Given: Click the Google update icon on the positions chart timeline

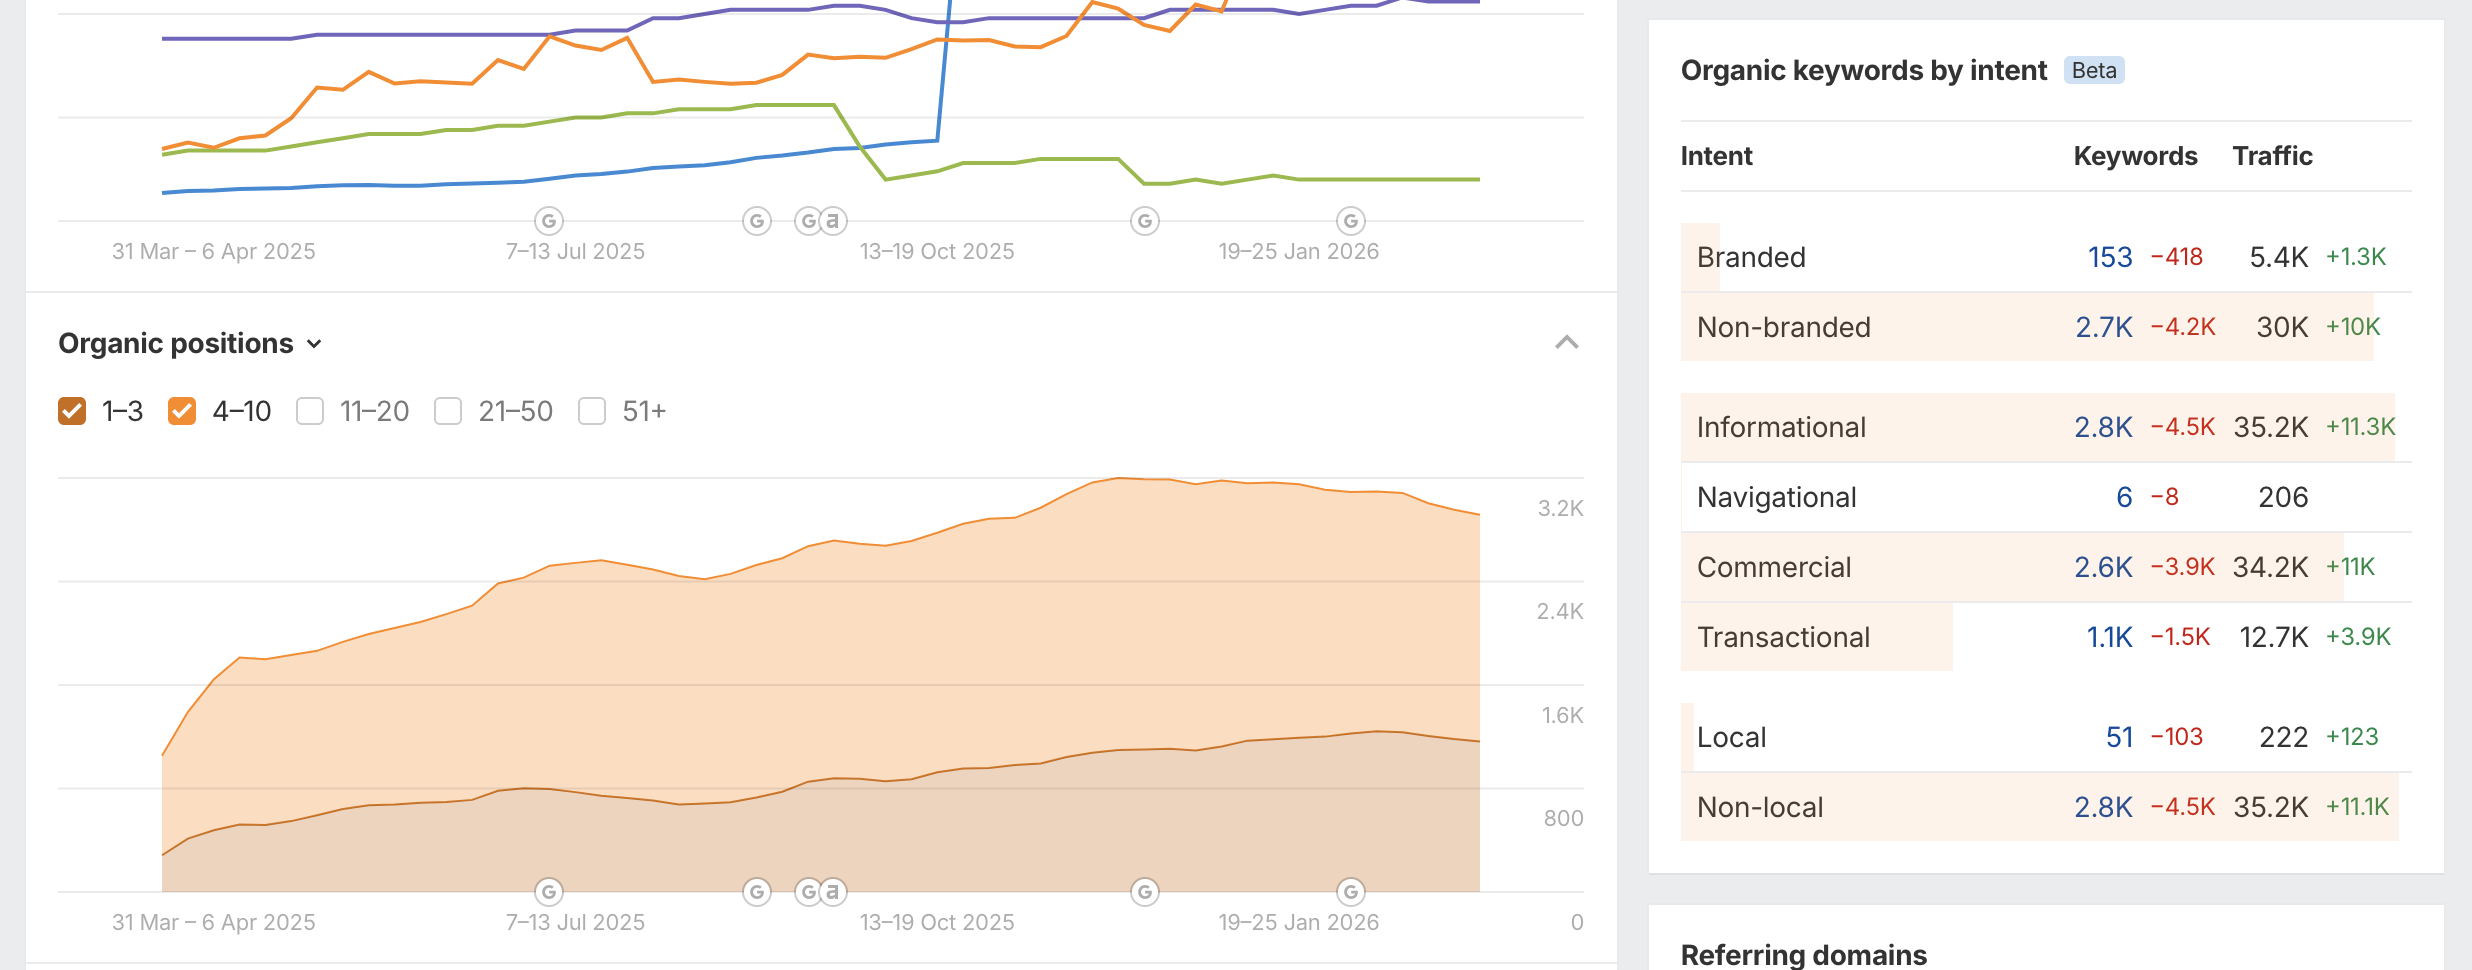Looking at the screenshot, I should tap(548, 890).
